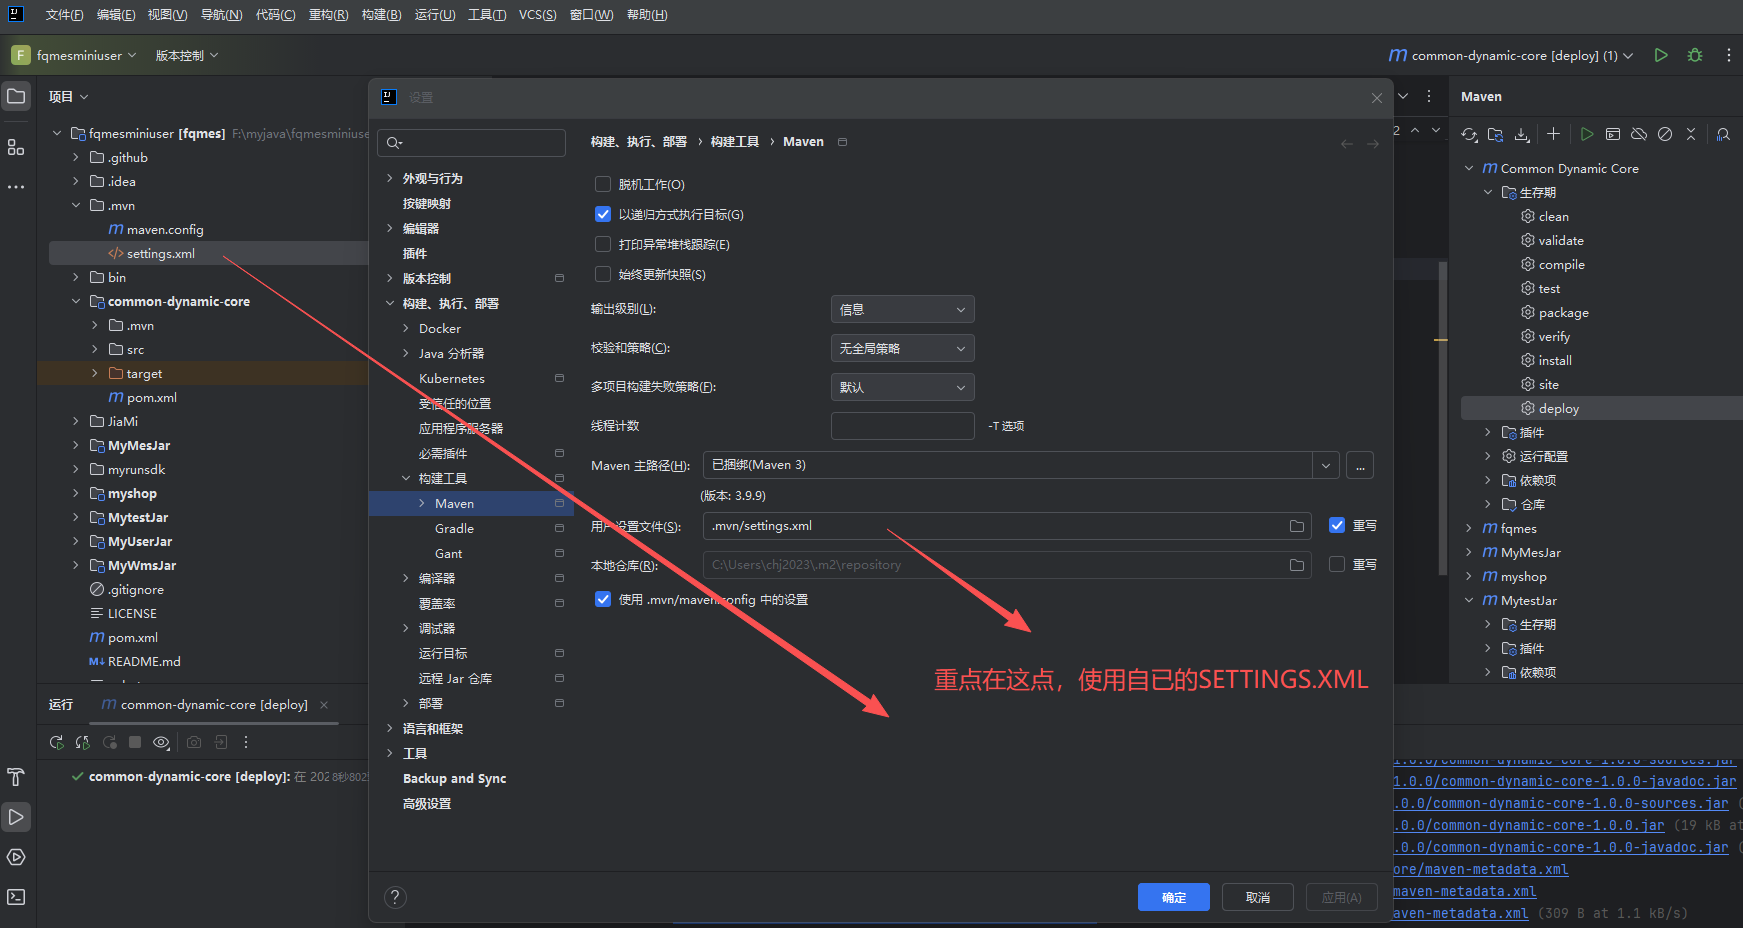The image size is (1743, 928).
Task: Uncheck 重写 for user settings file
Action: pyautogui.click(x=1337, y=525)
